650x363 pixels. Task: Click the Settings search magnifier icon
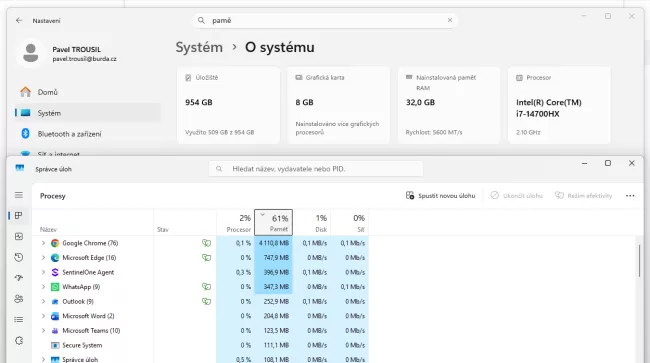tap(201, 20)
